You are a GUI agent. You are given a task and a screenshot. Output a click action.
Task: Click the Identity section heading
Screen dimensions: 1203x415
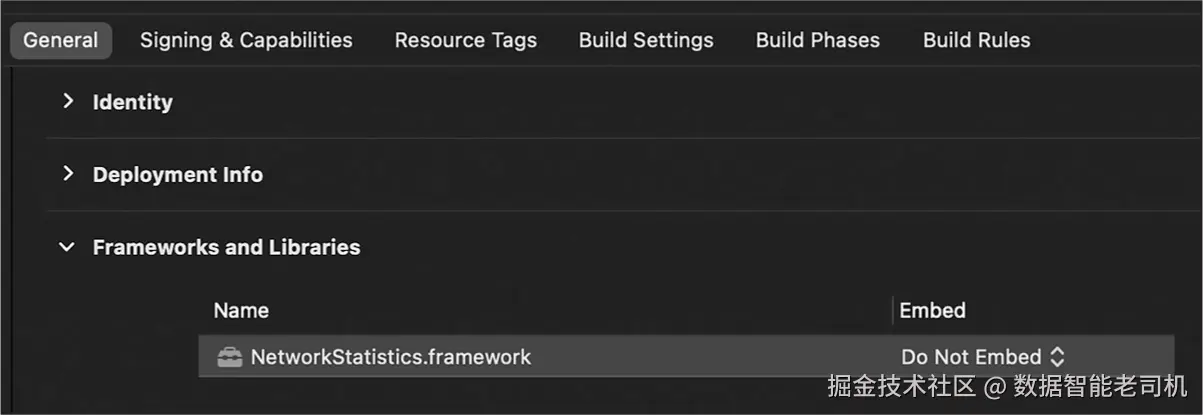tap(132, 102)
